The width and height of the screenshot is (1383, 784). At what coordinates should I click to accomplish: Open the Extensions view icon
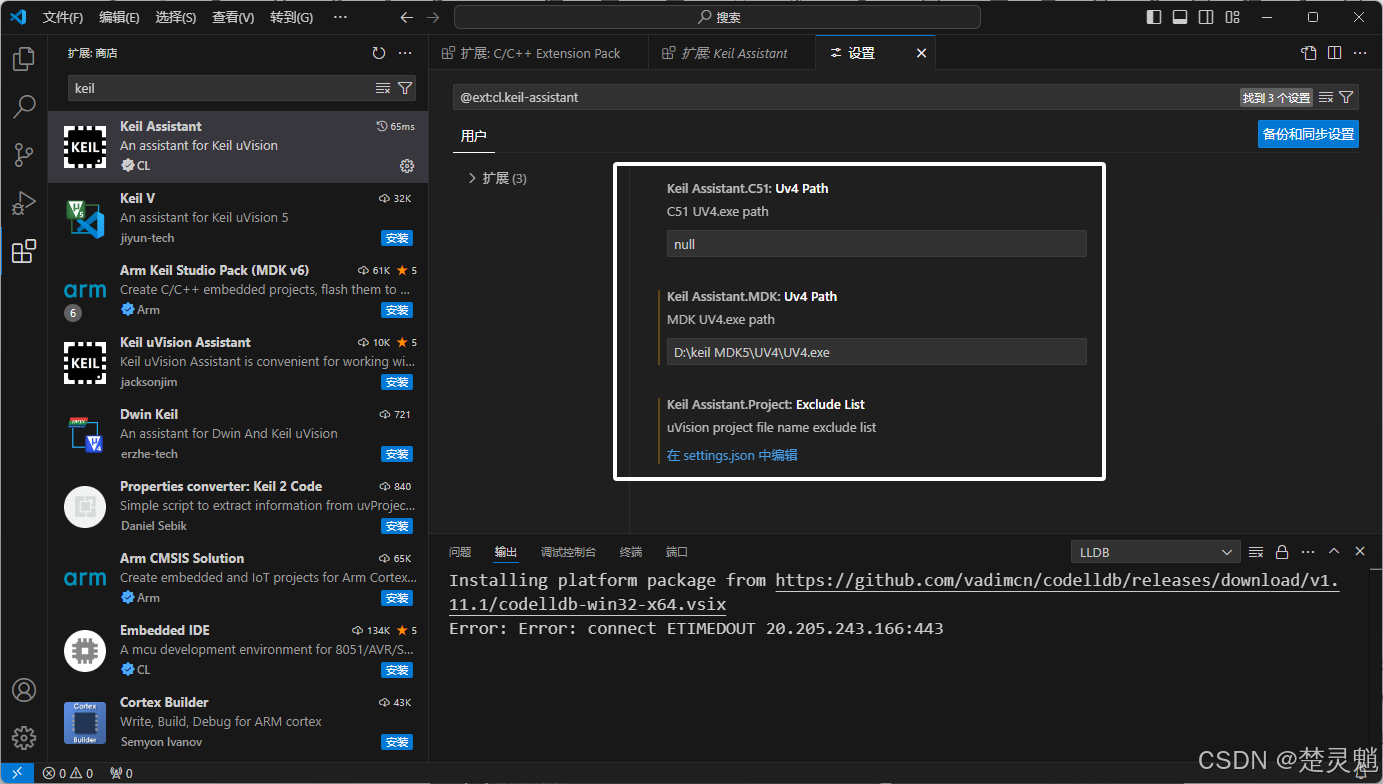coord(24,251)
